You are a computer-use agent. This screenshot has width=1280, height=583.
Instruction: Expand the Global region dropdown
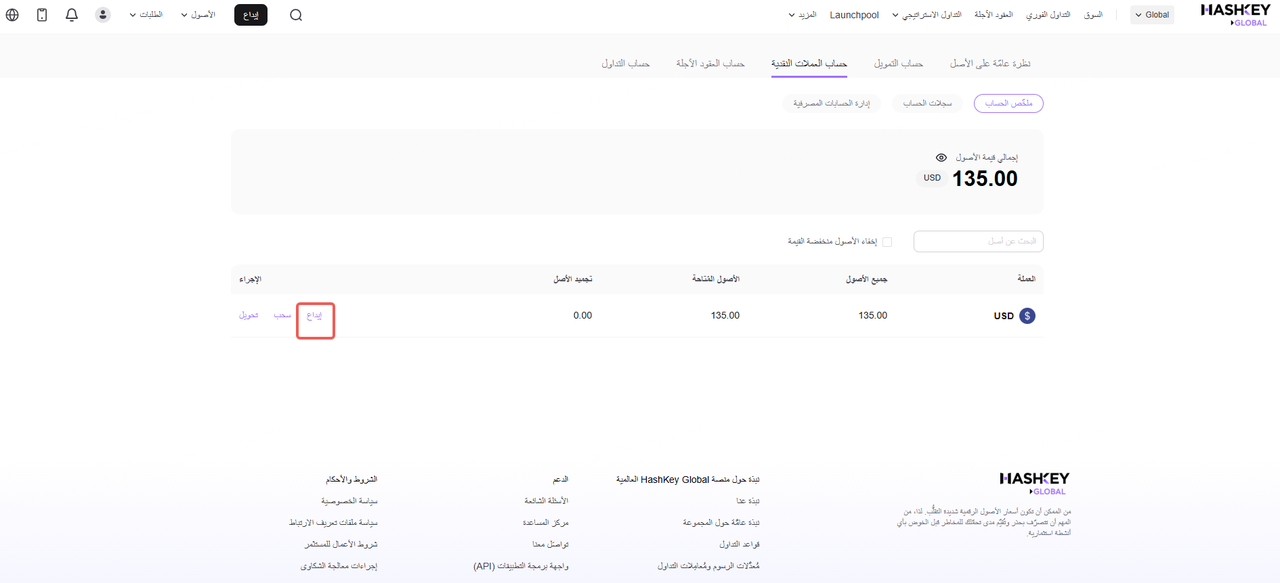tap(1152, 15)
